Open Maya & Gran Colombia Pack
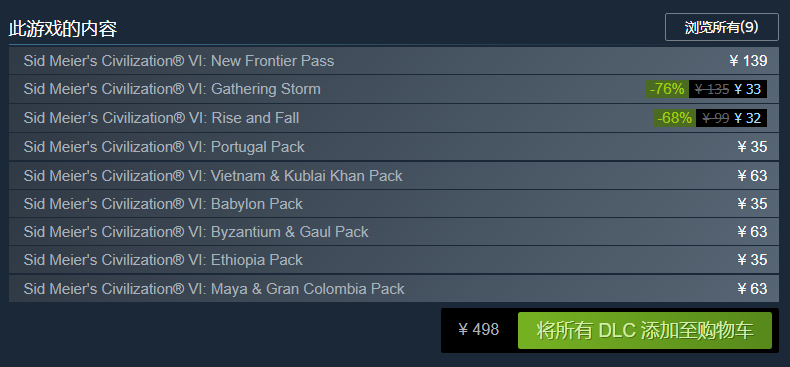Screen dimensions: 790x367 [x=393, y=289]
